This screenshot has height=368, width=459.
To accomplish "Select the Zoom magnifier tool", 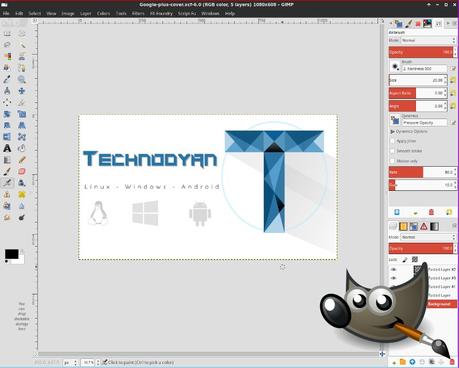I will pos(22,79).
